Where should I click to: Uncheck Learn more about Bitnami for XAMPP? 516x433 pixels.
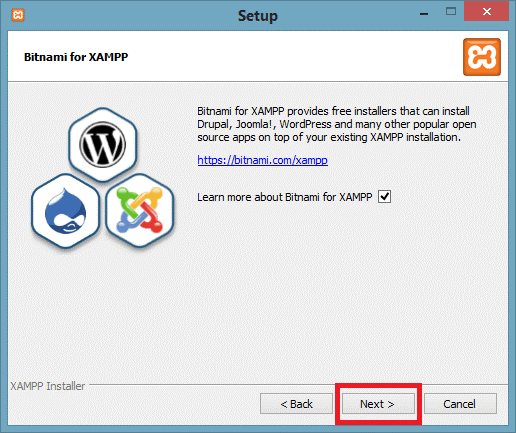(384, 197)
